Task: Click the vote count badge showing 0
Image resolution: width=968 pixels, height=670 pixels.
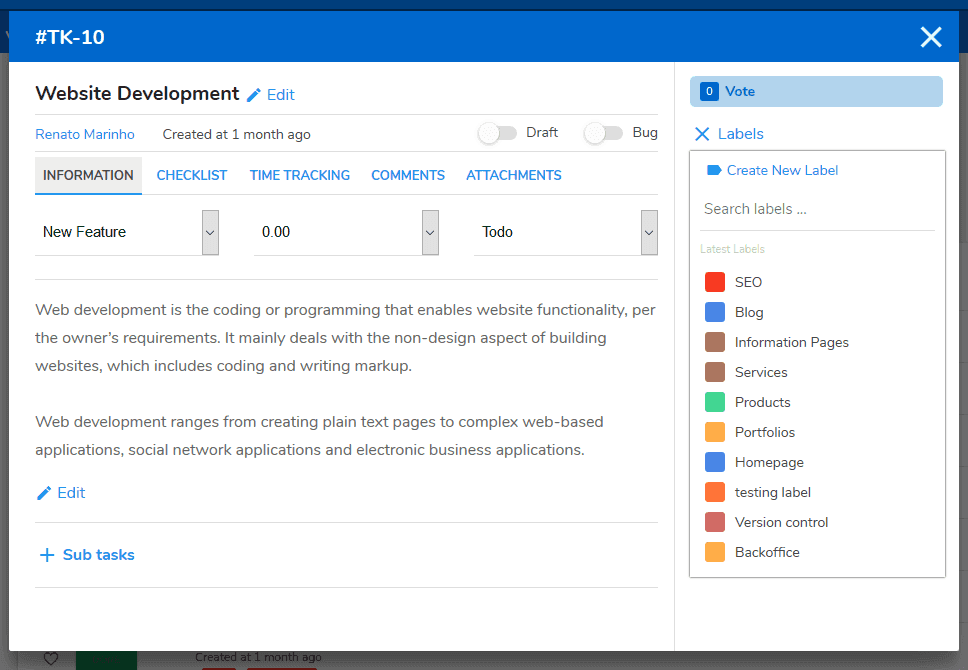Action: pos(709,91)
